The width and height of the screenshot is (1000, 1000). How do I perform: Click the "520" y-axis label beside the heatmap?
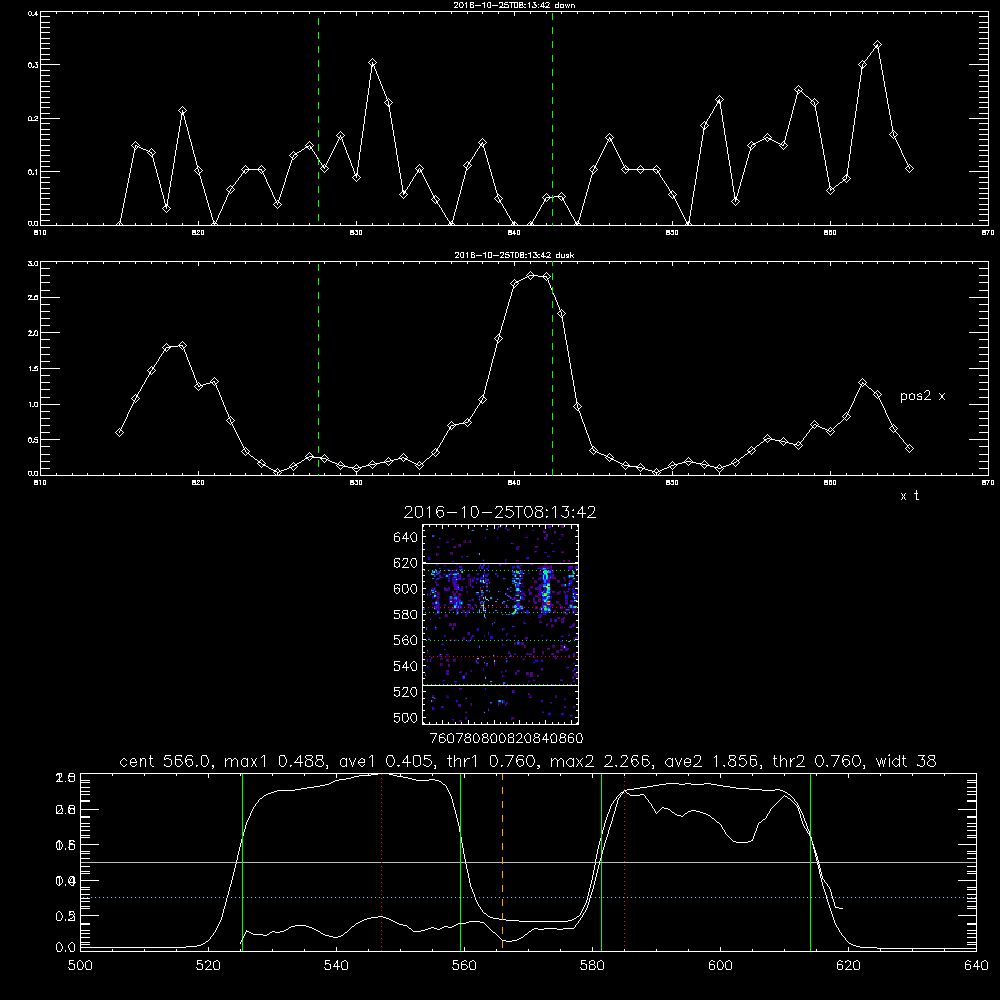(406, 692)
